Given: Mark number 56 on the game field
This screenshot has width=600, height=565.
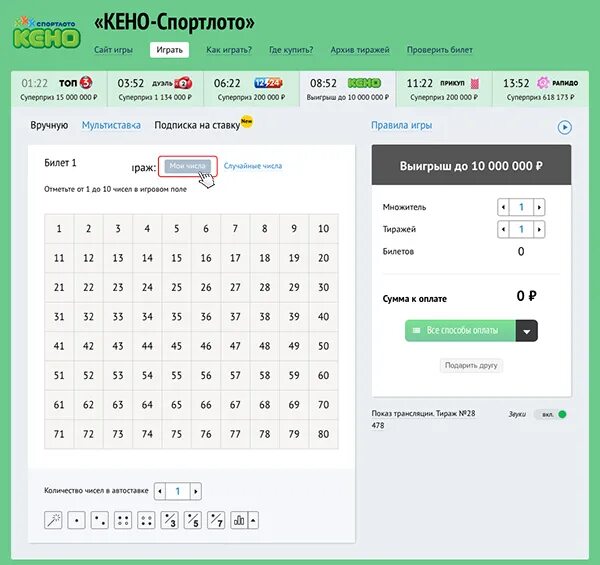Looking at the screenshot, I should point(206,376).
